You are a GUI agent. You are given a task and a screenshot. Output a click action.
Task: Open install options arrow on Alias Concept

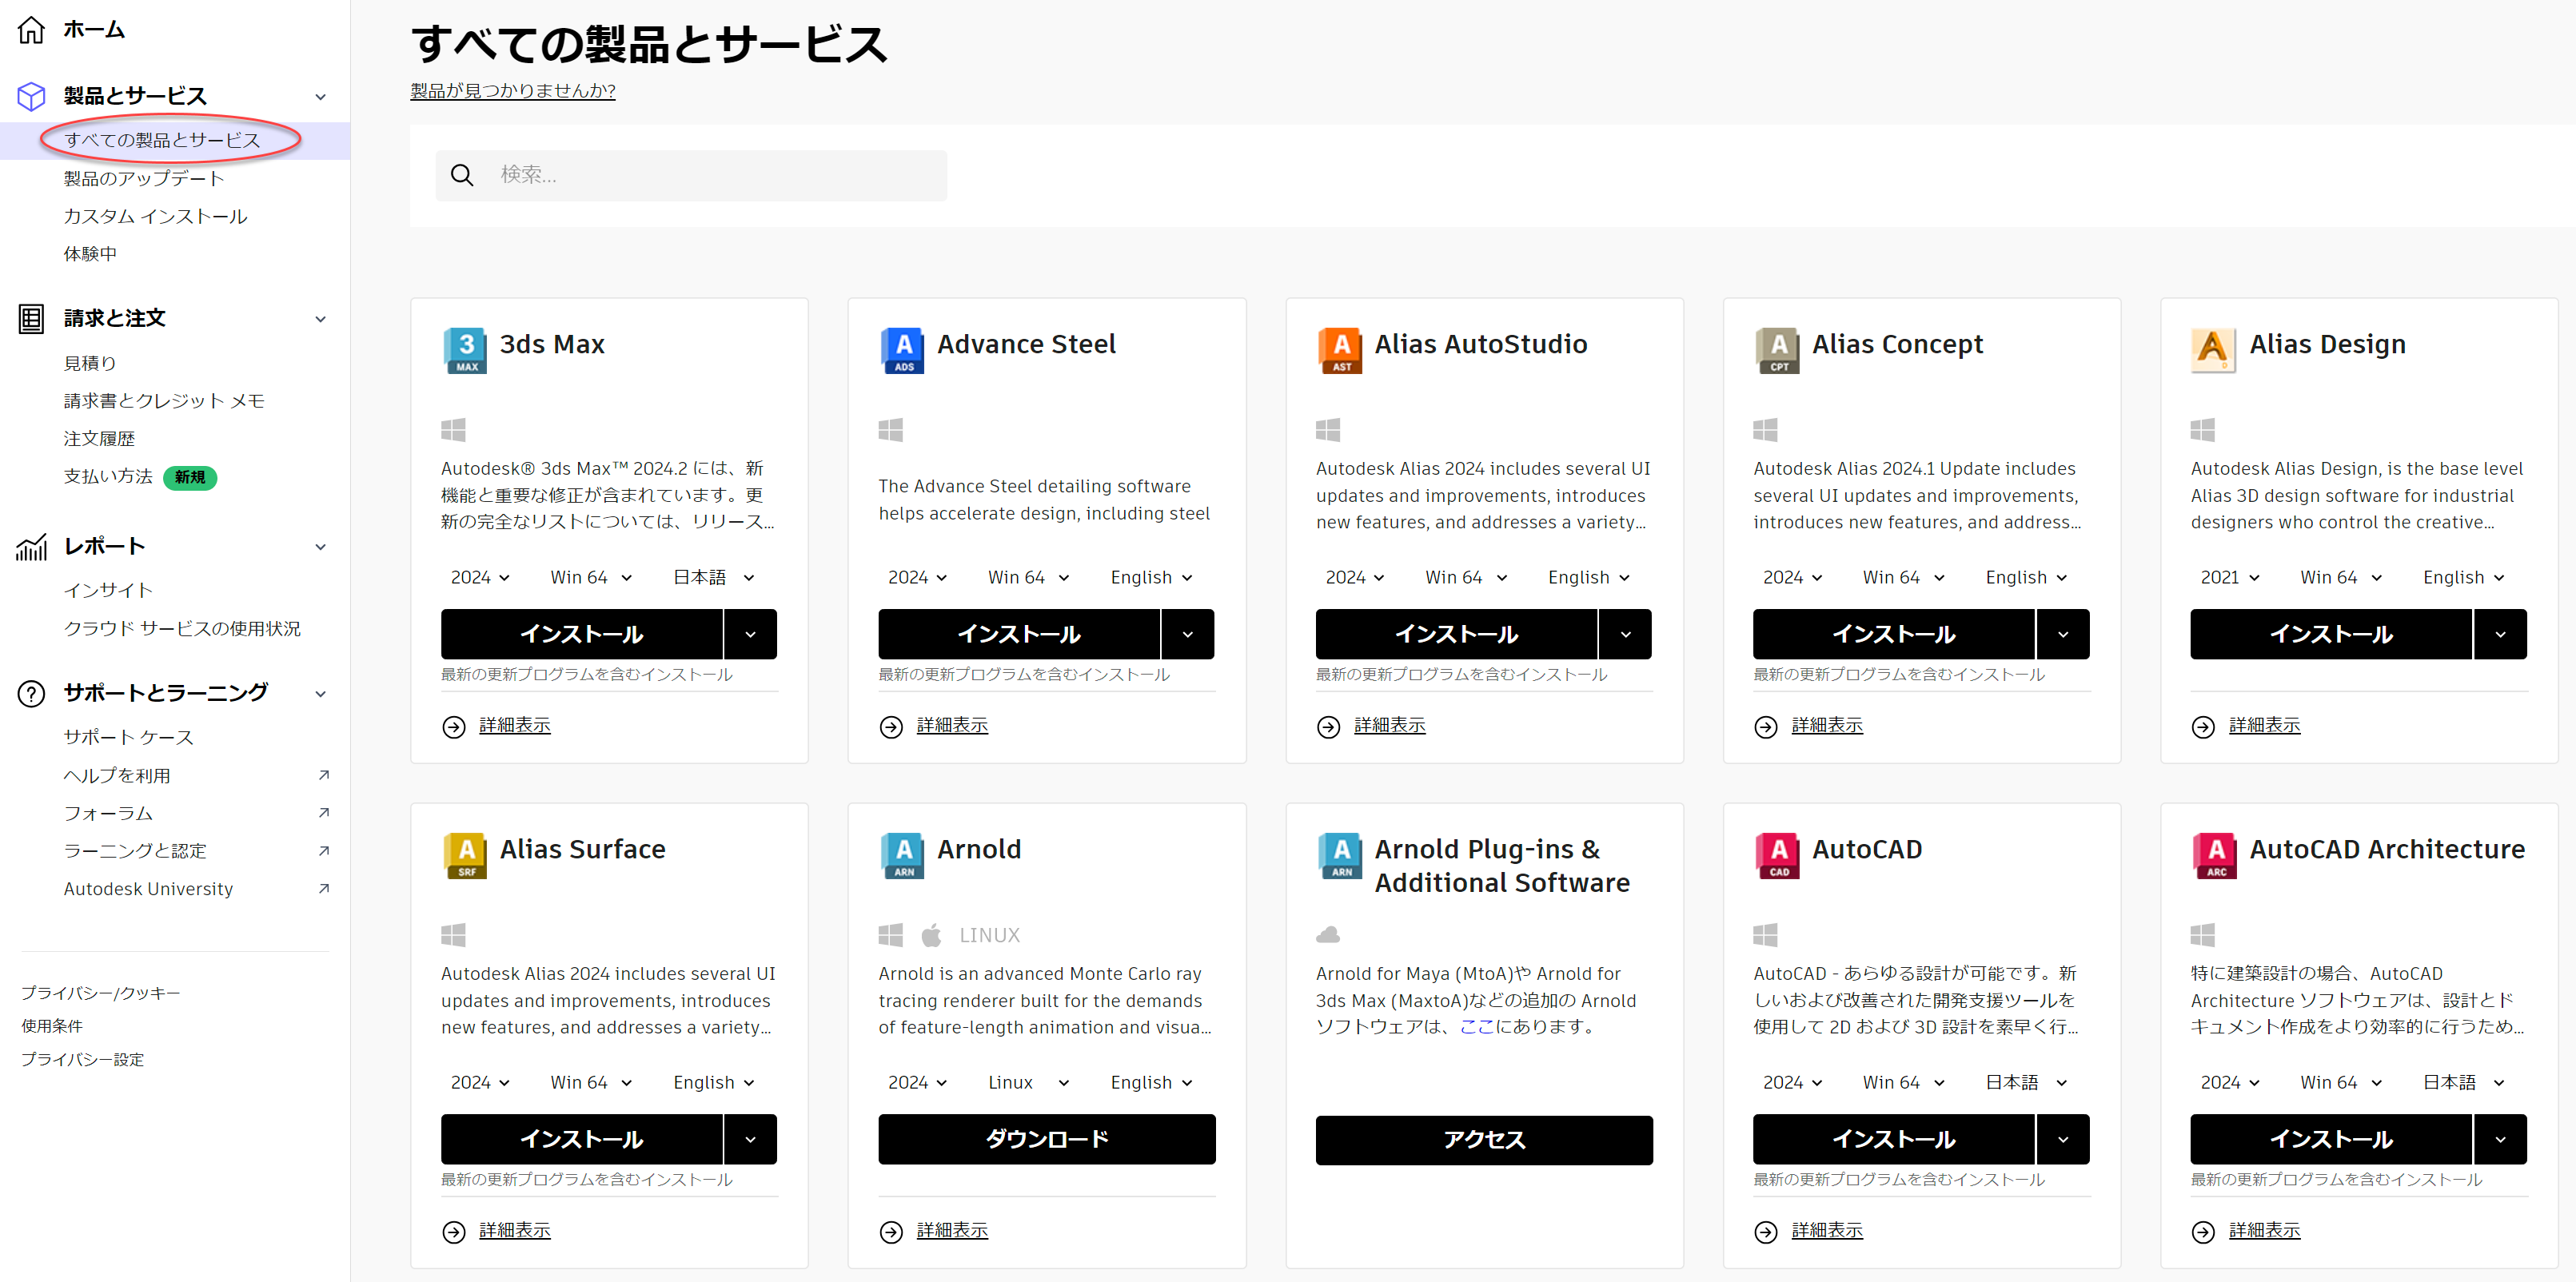coord(2063,634)
